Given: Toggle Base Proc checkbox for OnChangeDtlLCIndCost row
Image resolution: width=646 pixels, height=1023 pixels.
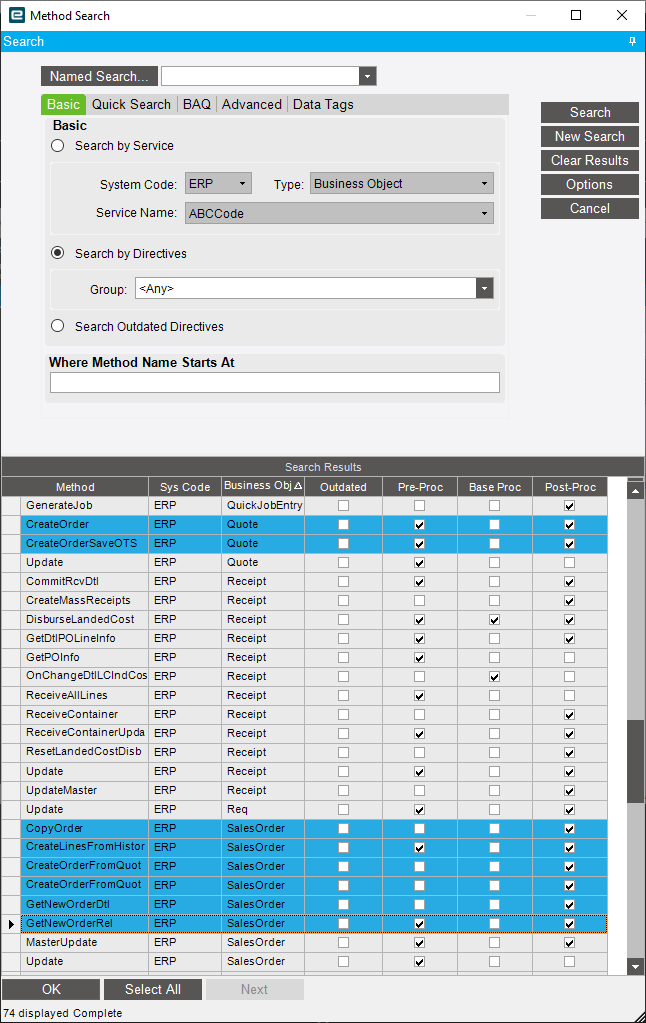Looking at the screenshot, I should pyautogui.click(x=495, y=677).
